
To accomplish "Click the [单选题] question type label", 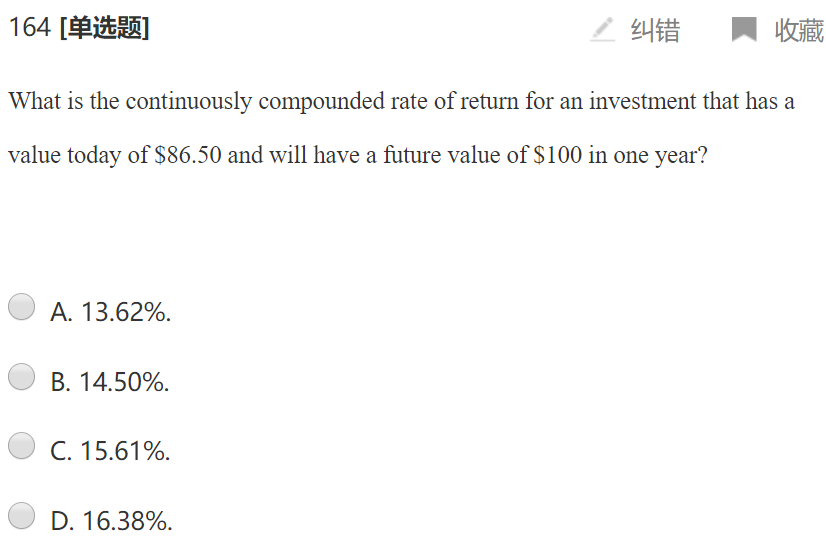I will tap(105, 29).
